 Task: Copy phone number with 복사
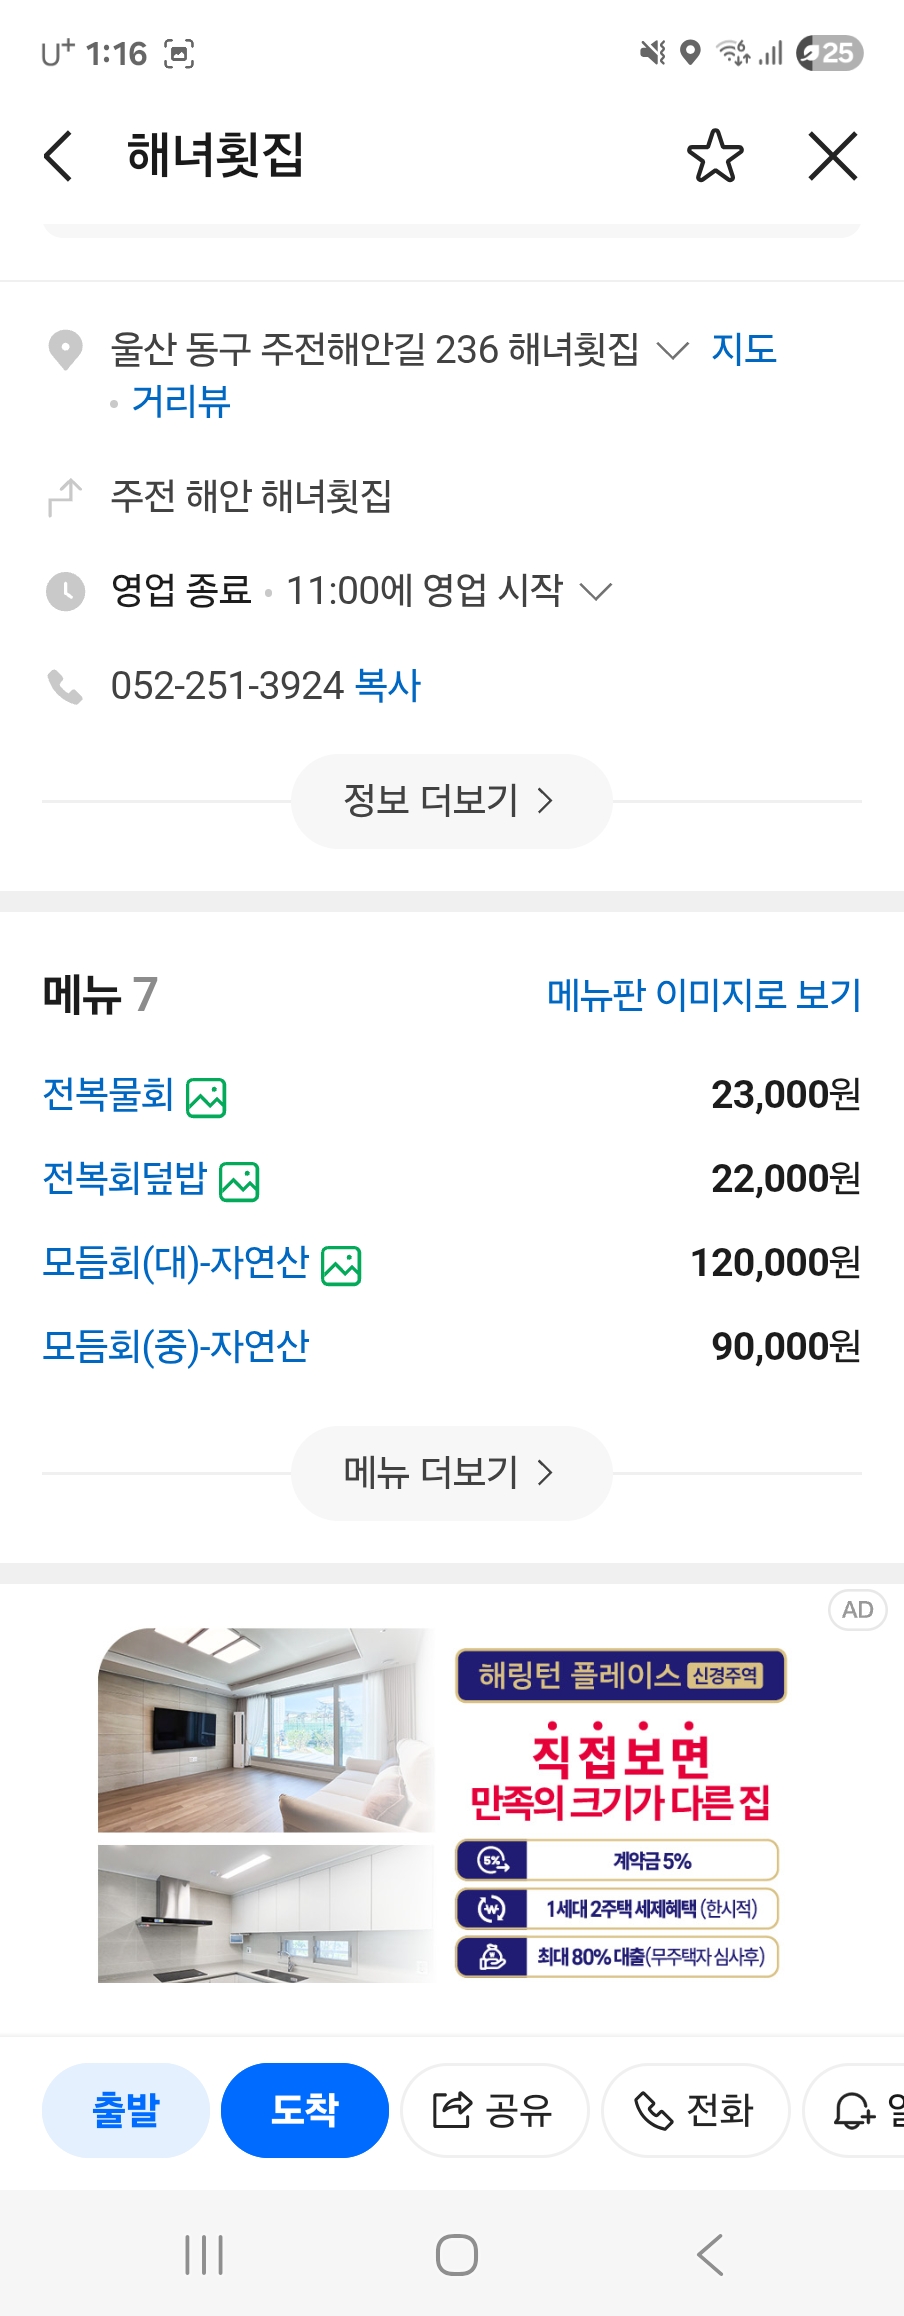pyautogui.click(x=388, y=686)
